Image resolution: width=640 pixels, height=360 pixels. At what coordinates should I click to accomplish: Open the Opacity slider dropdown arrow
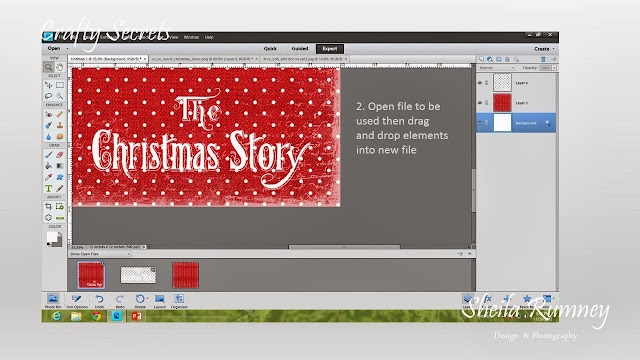(554, 68)
